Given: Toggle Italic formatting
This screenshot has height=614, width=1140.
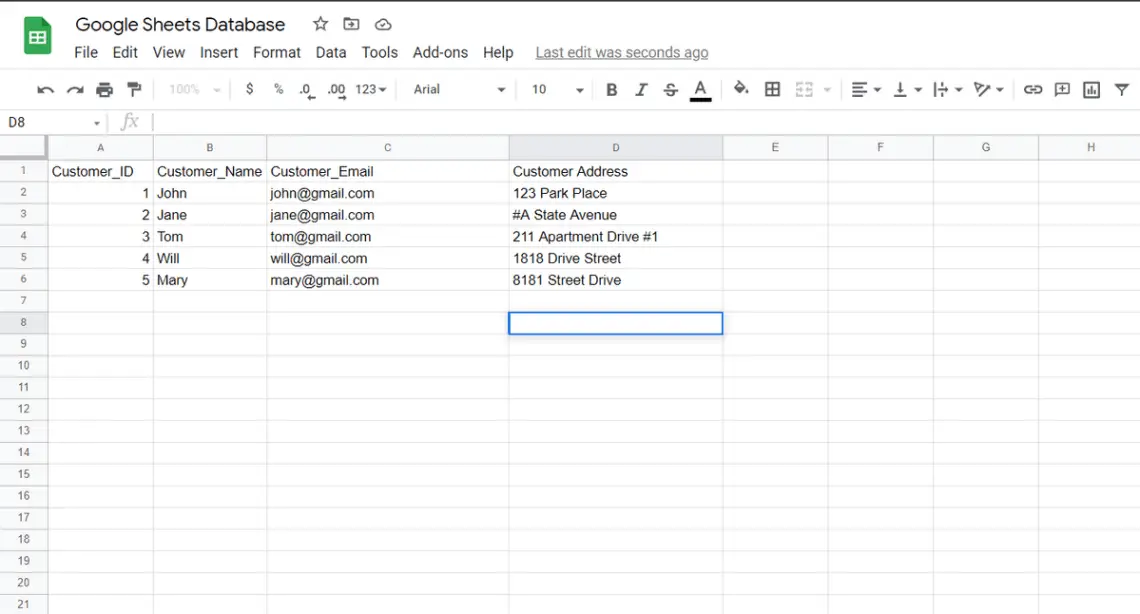Looking at the screenshot, I should point(641,90).
